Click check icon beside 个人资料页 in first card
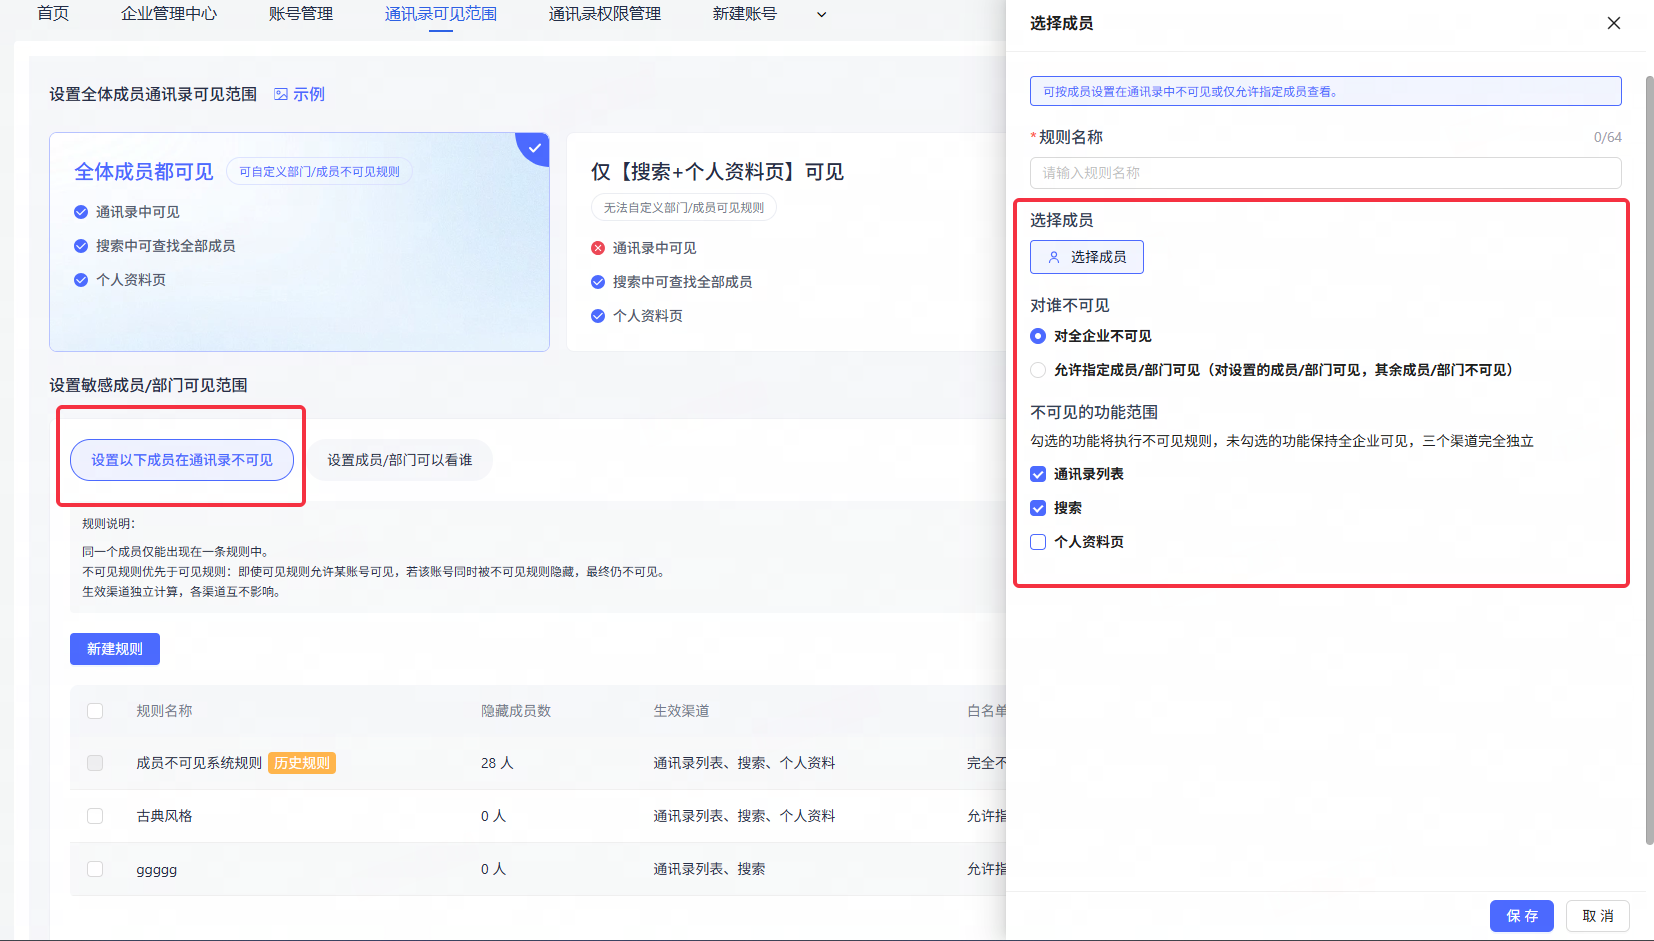This screenshot has width=1654, height=941. click(x=81, y=280)
